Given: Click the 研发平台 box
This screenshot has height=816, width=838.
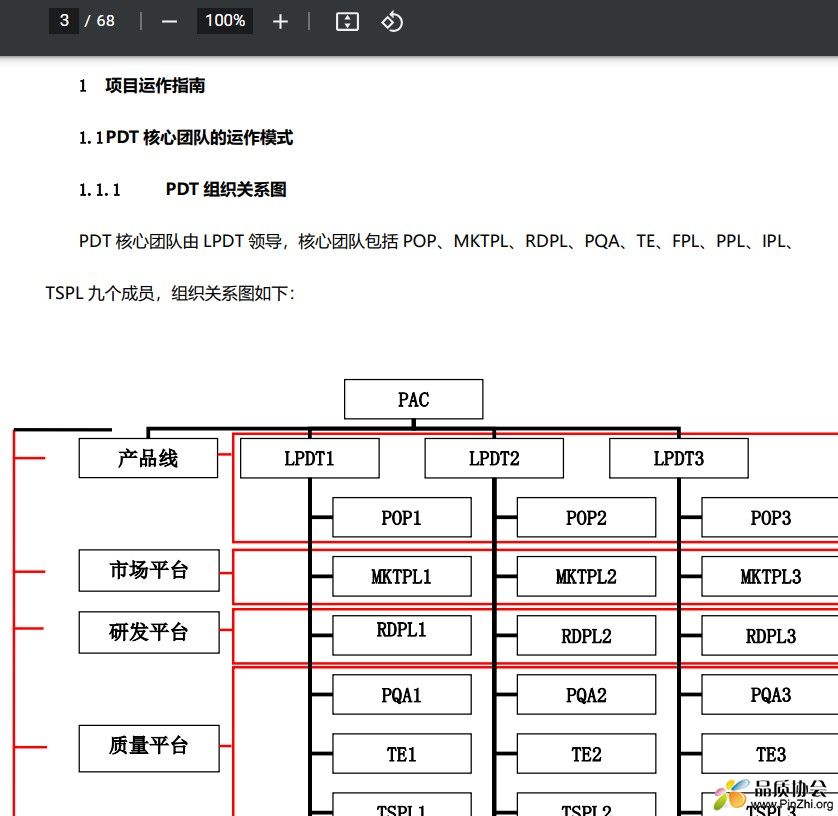Looking at the screenshot, I should pos(149,632).
